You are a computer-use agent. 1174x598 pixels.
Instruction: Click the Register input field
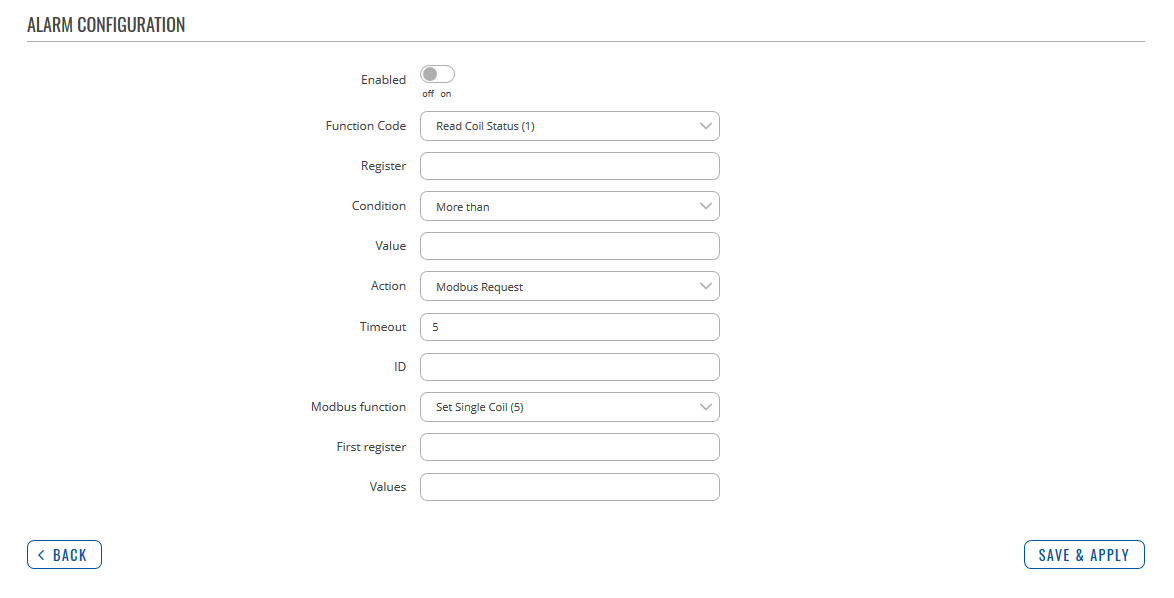tap(569, 166)
